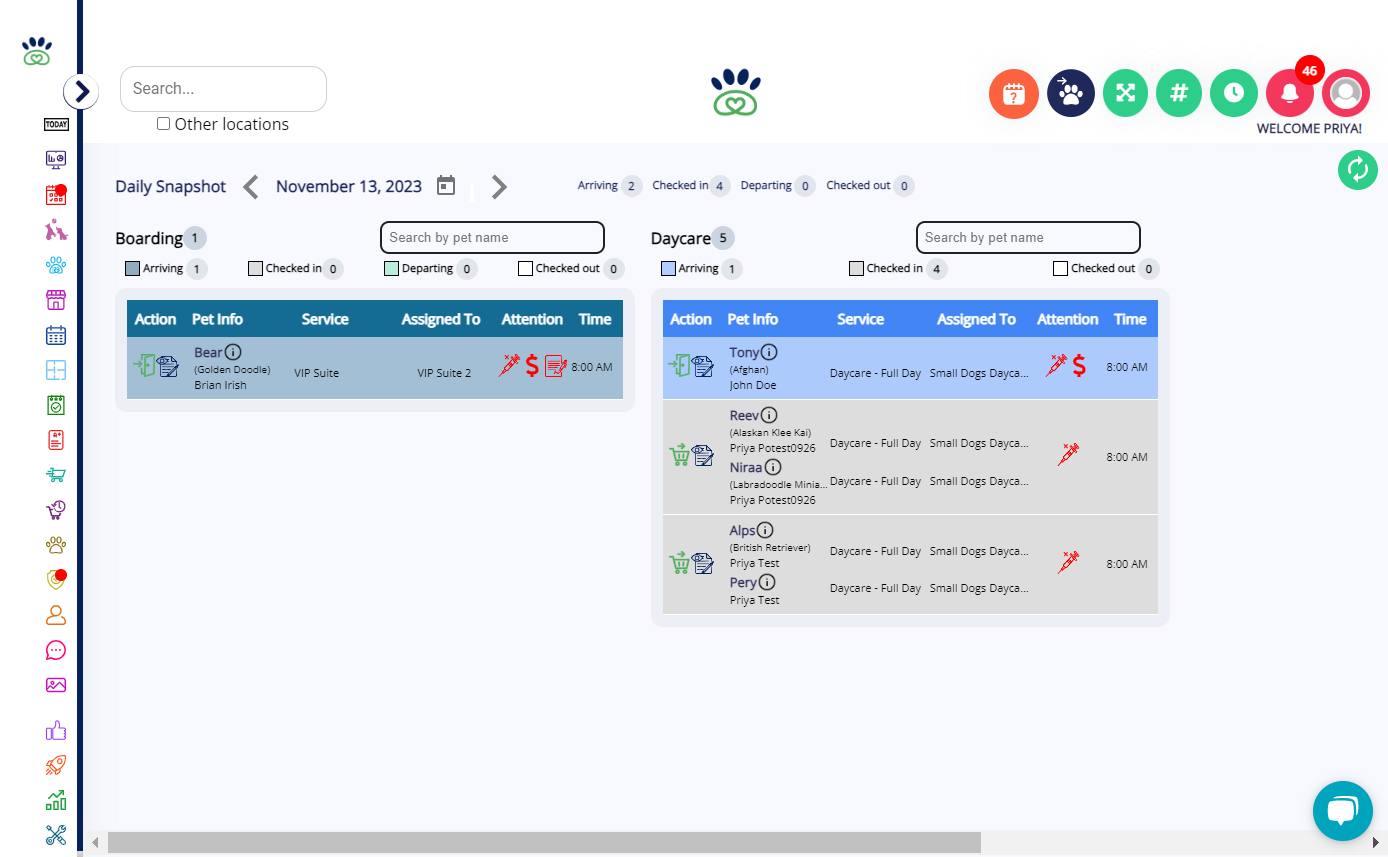The height and width of the screenshot is (857, 1388).
Task: Click the main Search field
Action: (223, 89)
